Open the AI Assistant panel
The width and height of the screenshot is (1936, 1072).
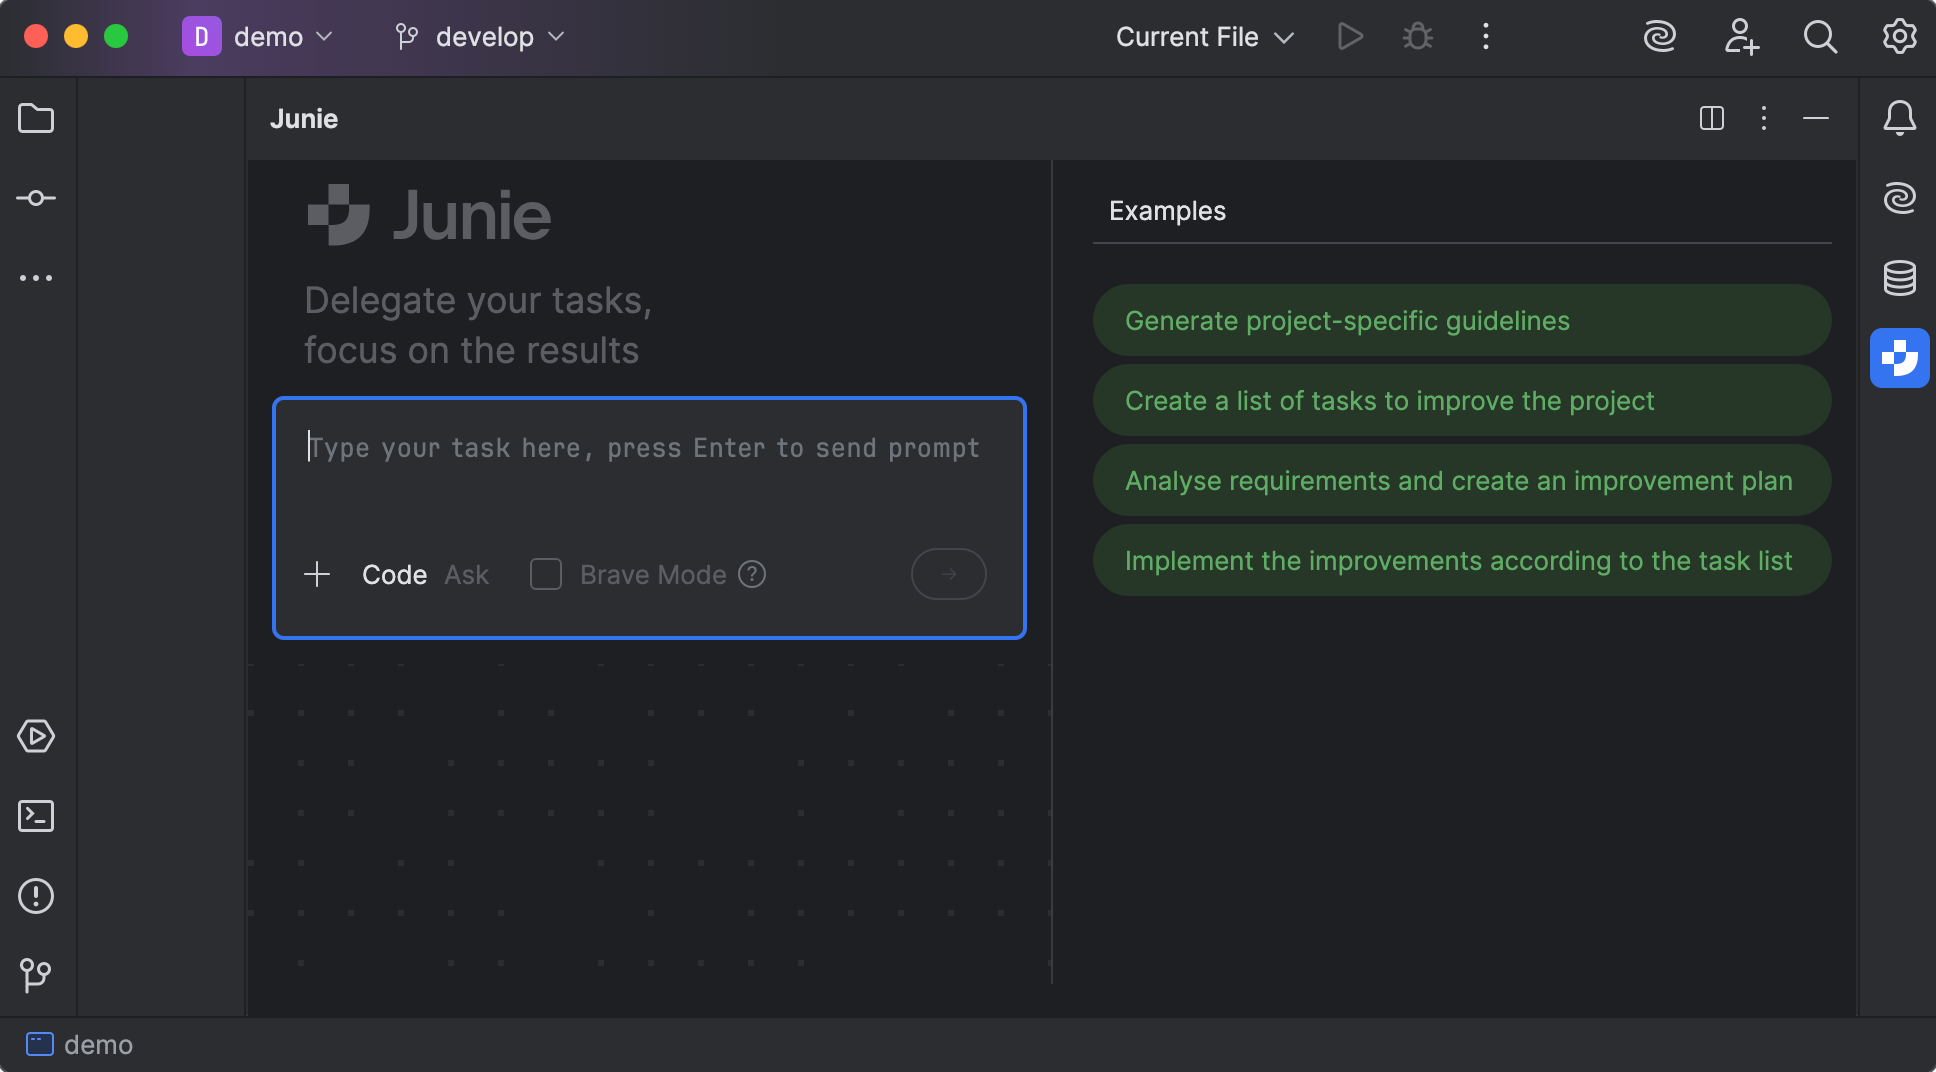tap(1899, 198)
